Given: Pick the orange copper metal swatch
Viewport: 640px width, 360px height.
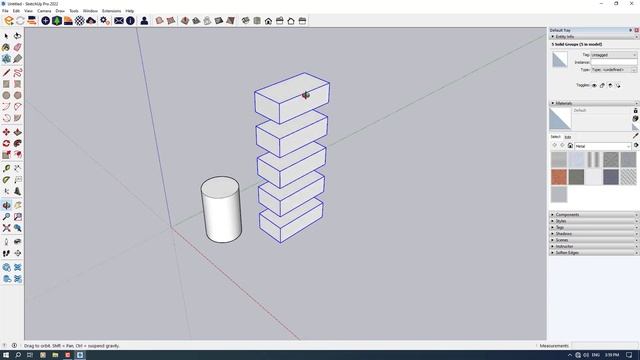Looking at the screenshot, I should point(559,177).
